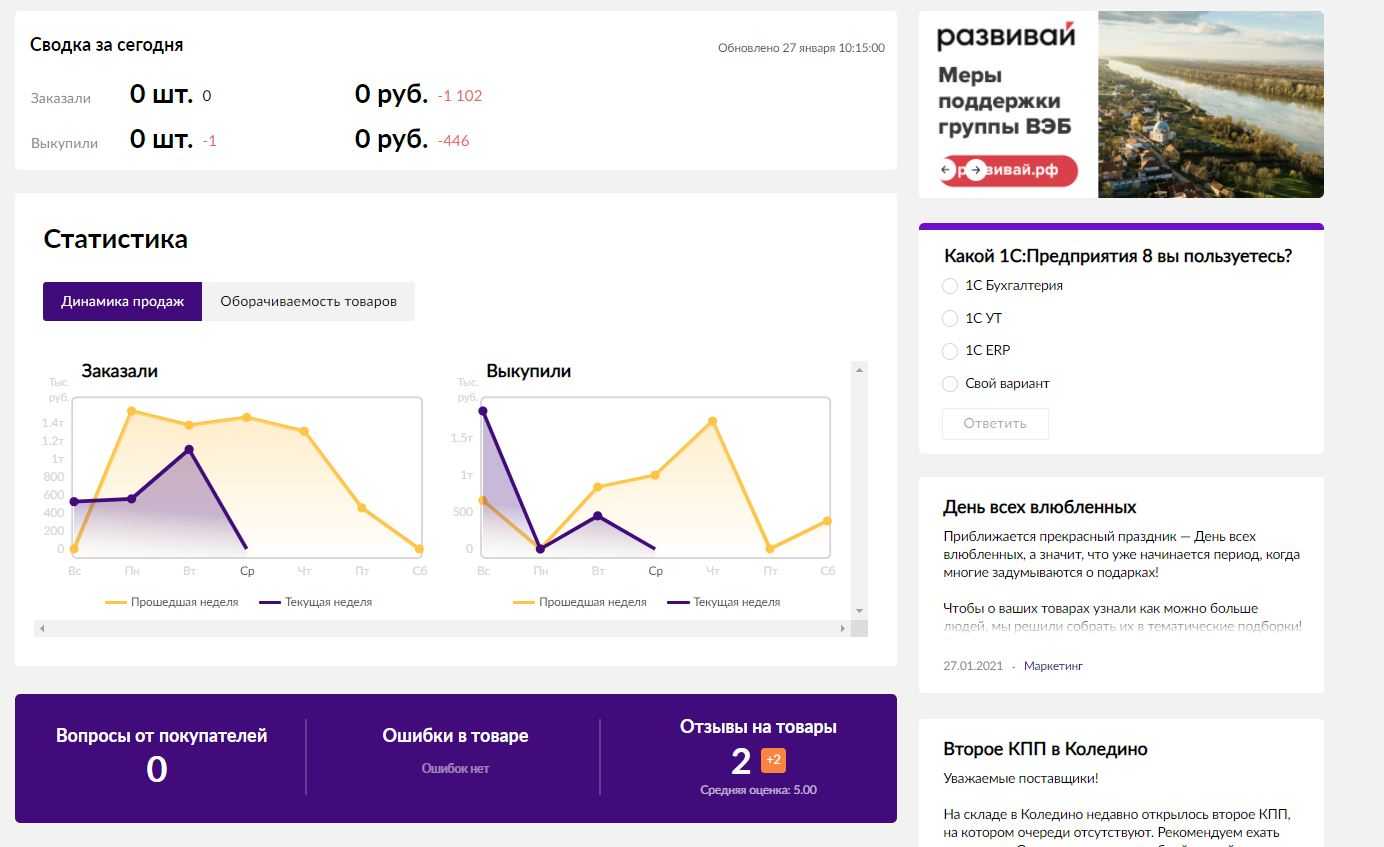This screenshot has width=1384, height=847.
Task: Click the chart panel scroll-down arrow
Action: (858, 611)
